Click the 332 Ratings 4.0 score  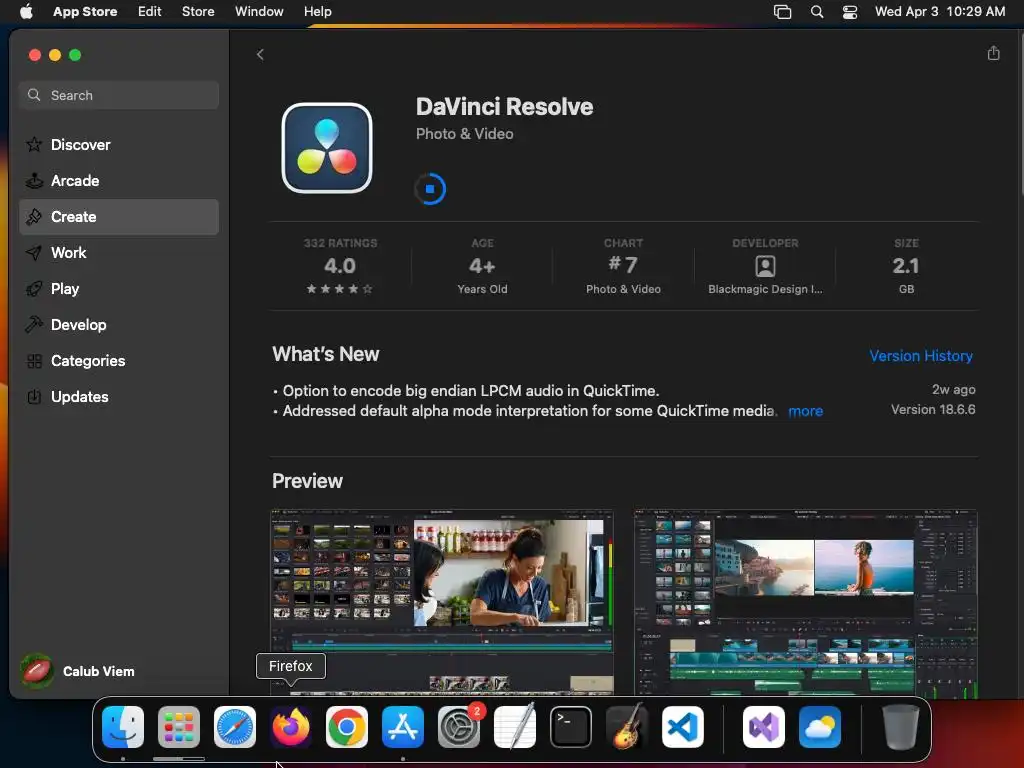(x=340, y=266)
